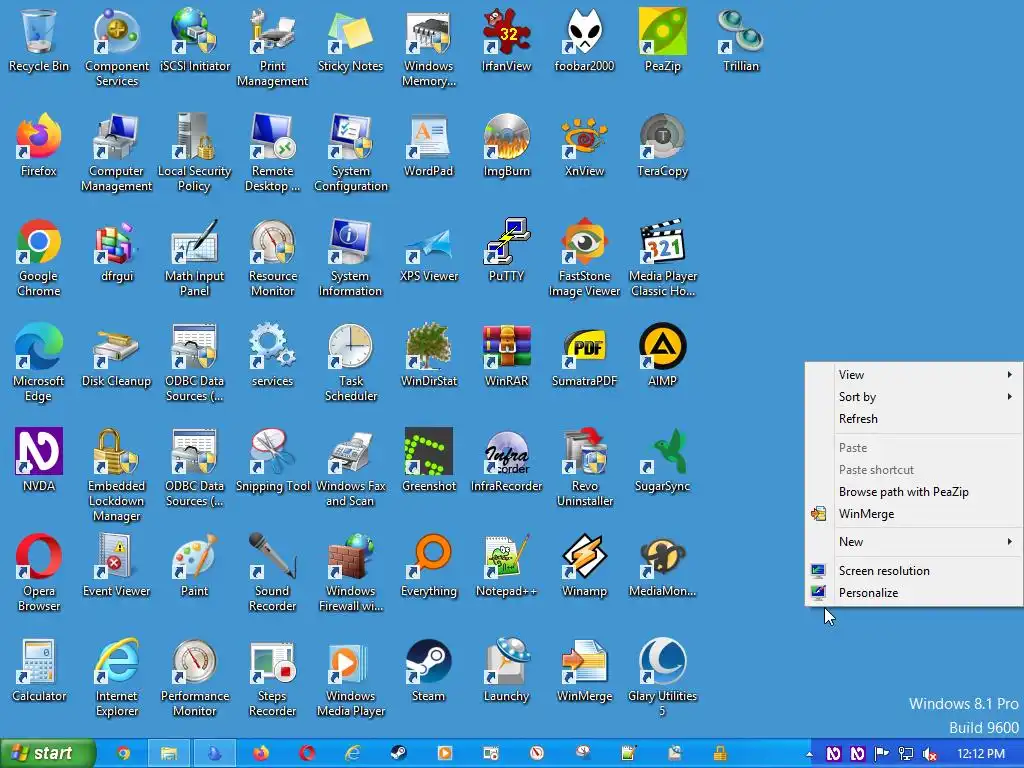This screenshot has width=1024, height=768.
Task: Select the Media Player Classic shortcut
Action: 662,258
